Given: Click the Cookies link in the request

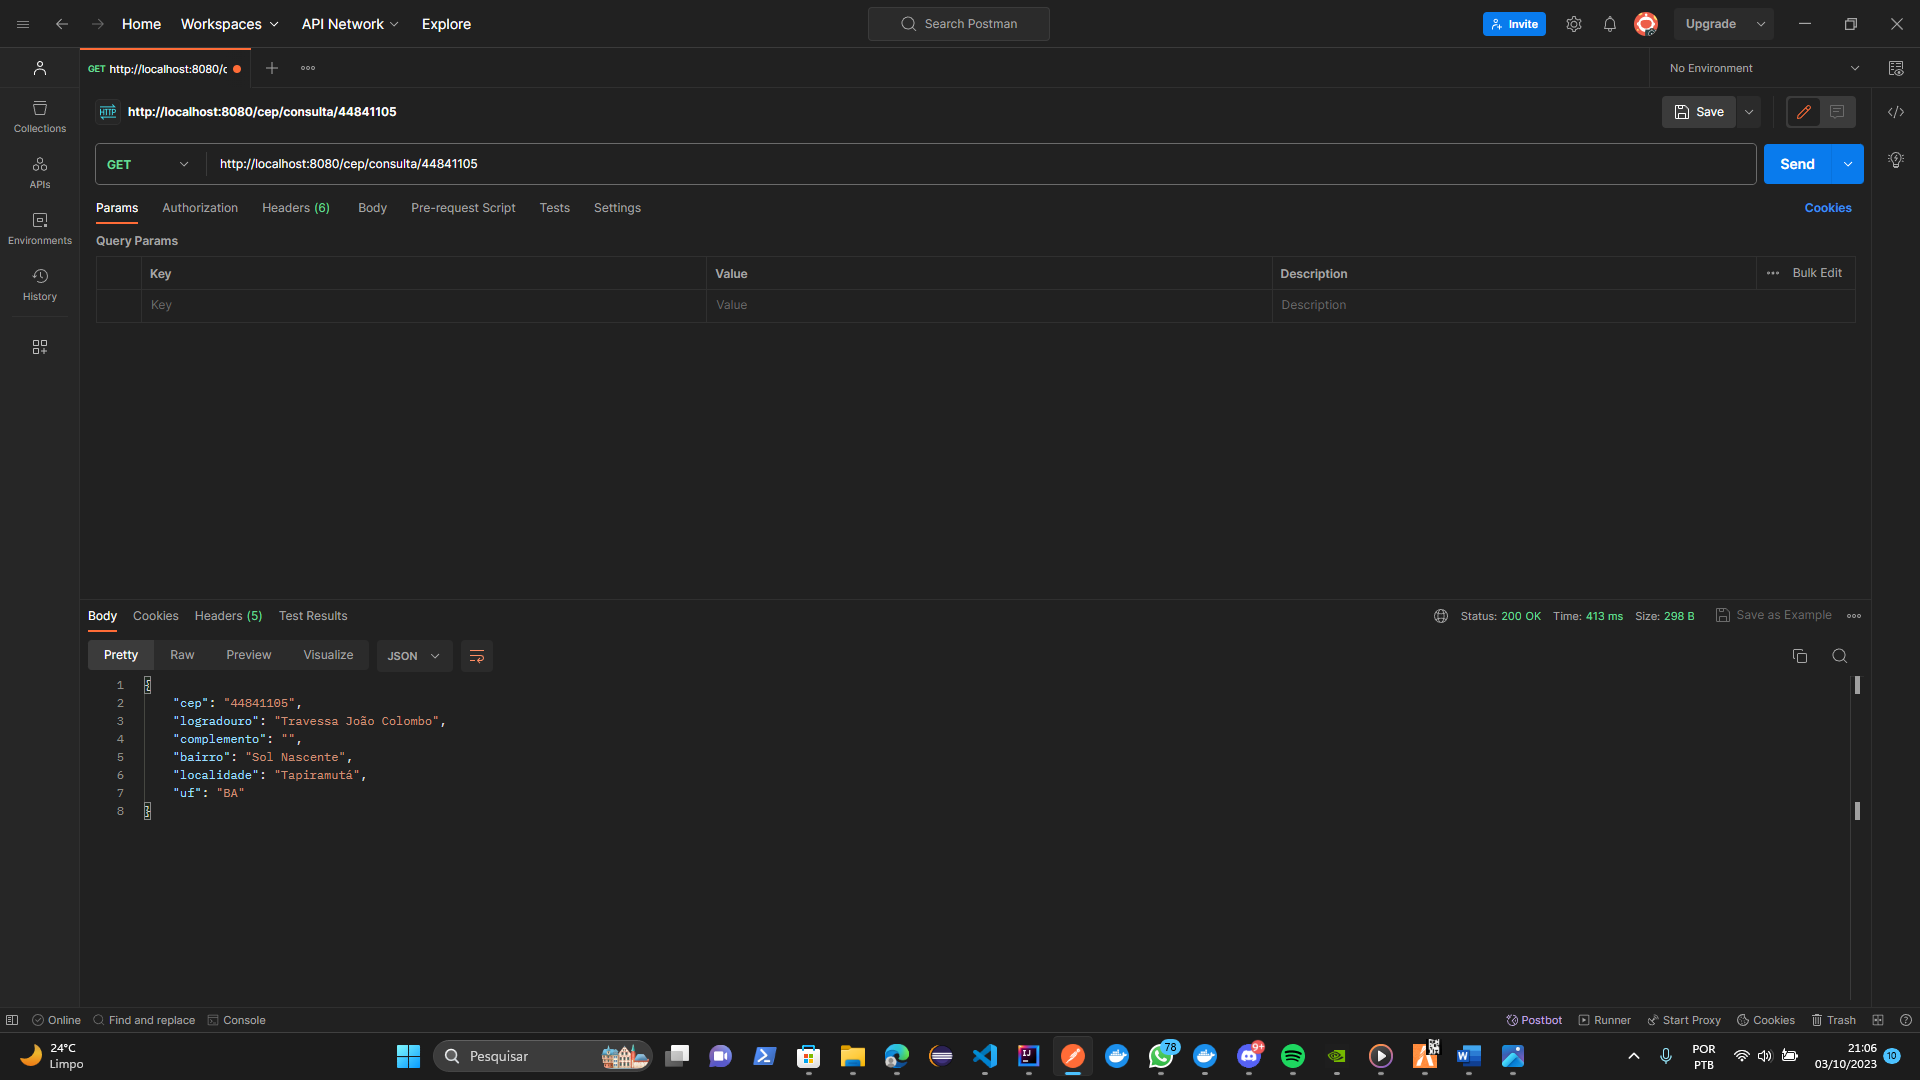Looking at the screenshot, I should pyautogui.click(x=1827, y=208).
